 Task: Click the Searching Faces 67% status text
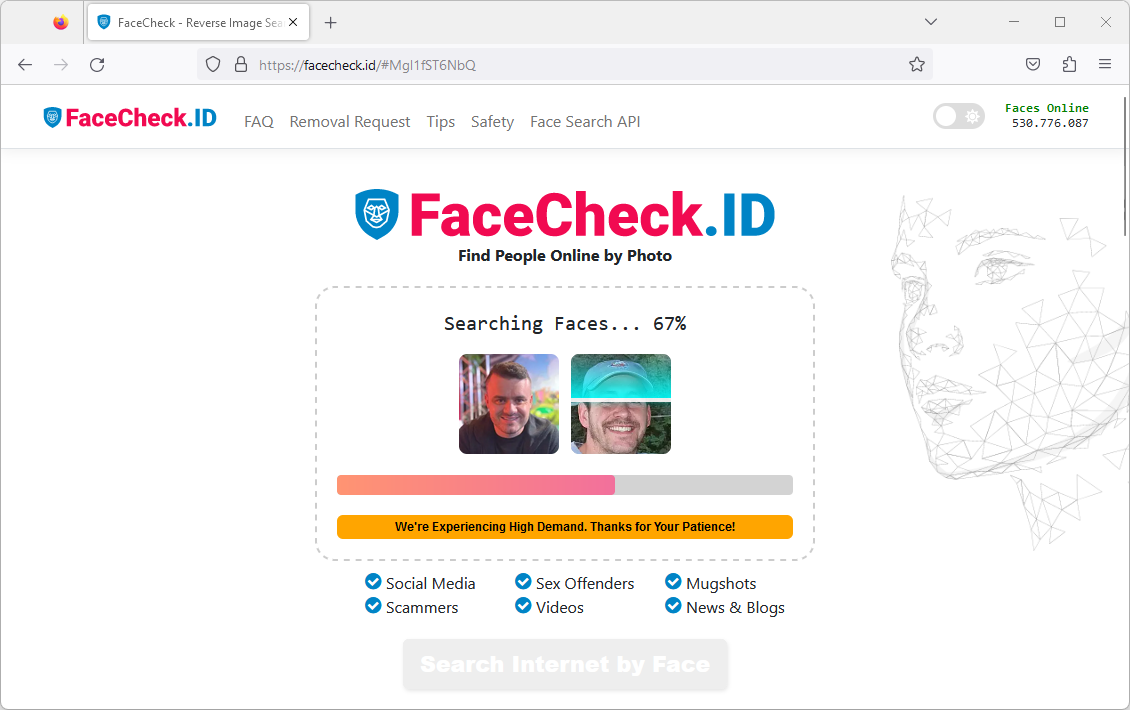pos(564,324)
